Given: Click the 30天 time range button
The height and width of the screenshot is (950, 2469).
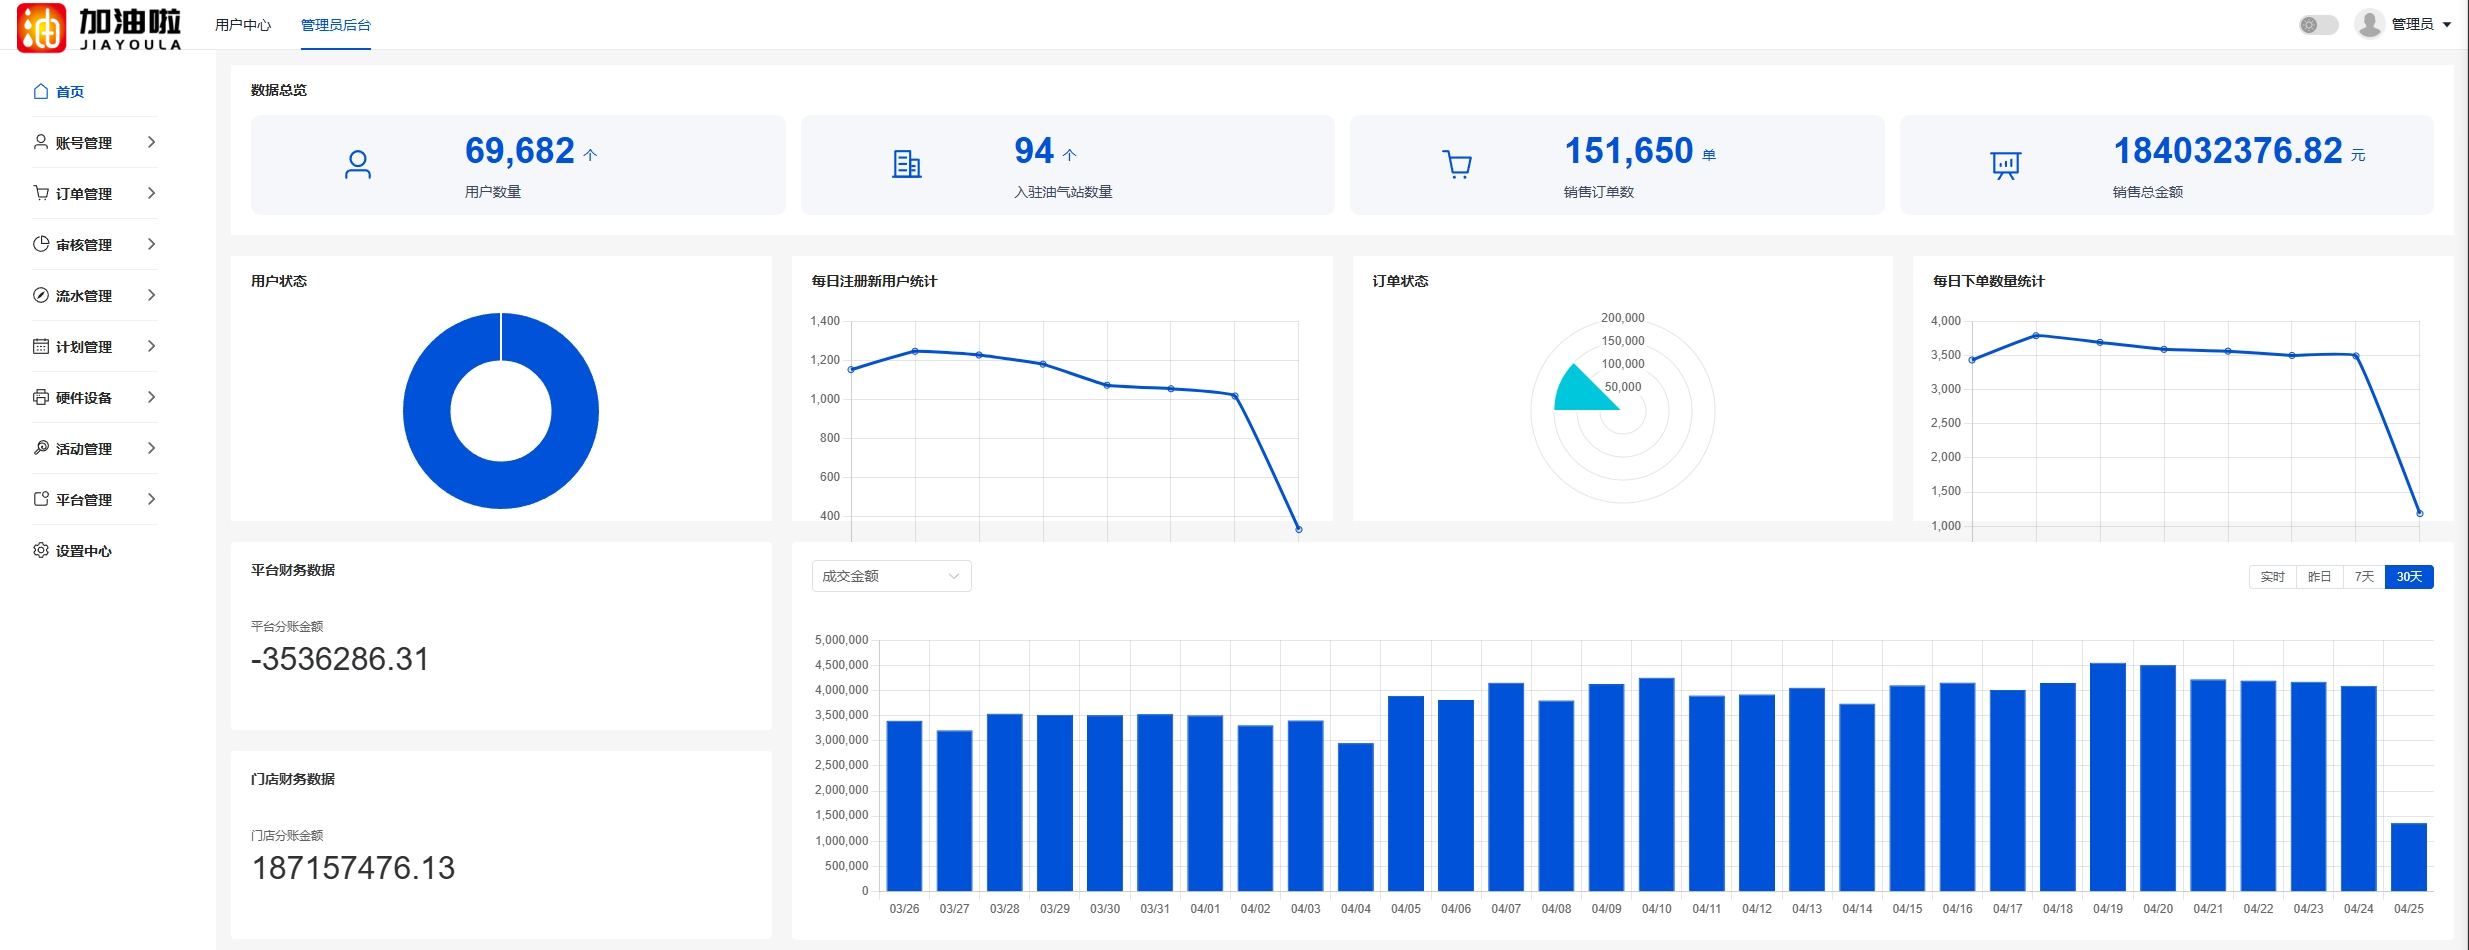Looking at the screenshot, I should pyautogui.click(x=2409, y=577).
